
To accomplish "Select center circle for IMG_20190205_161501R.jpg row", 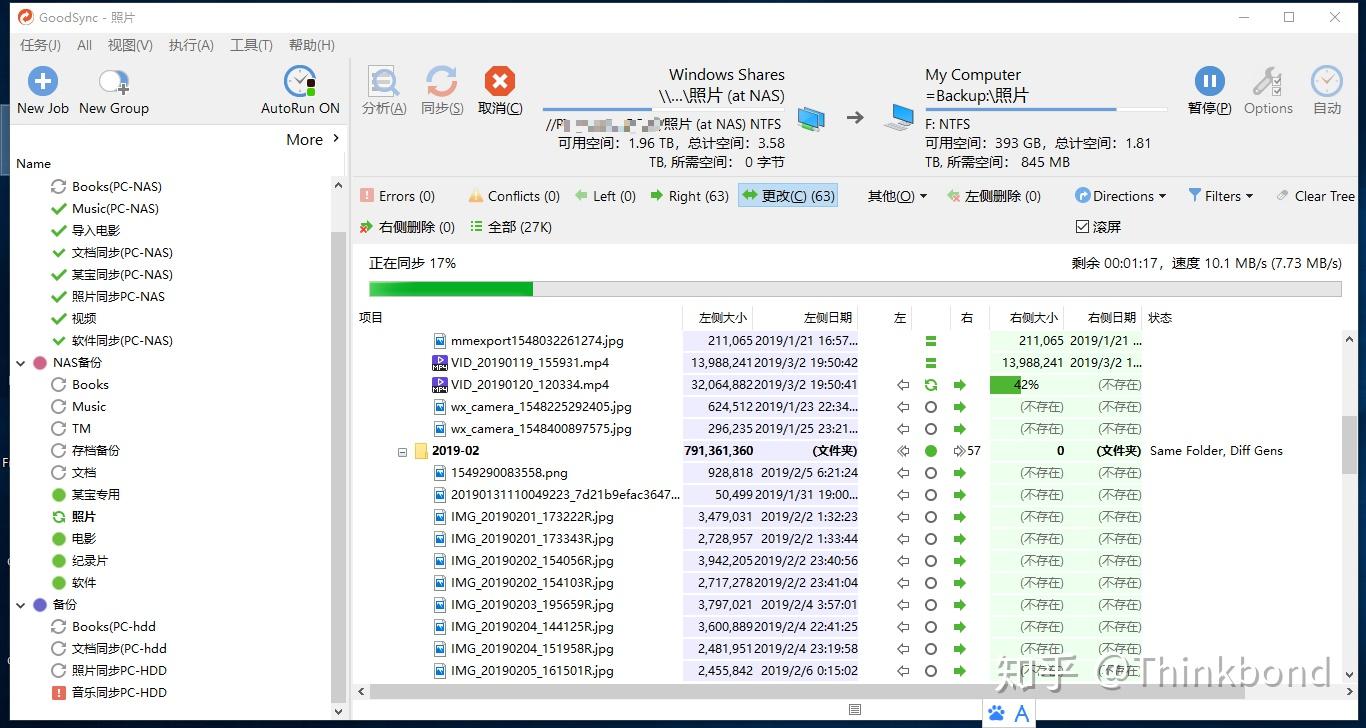I will pyautogui.click(x=931, y=671).
